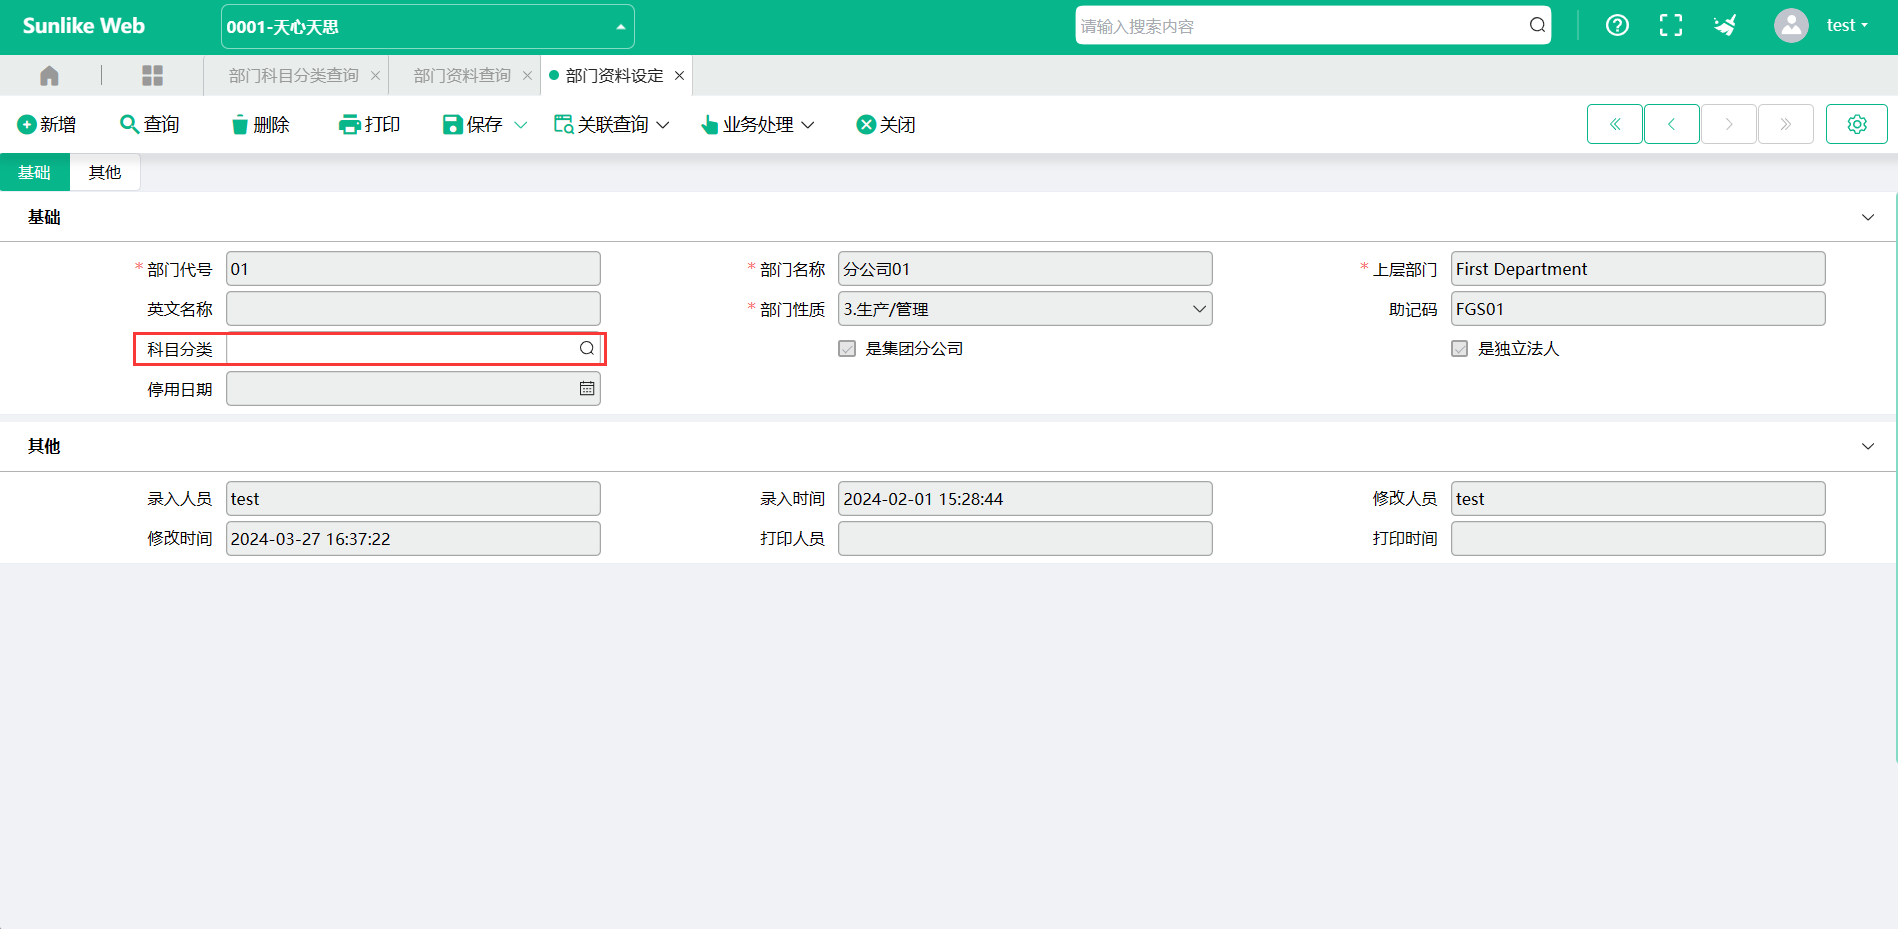The height and width of the screenshot is (929, 1898).
Task: Go to the previous record
Action: (1671, 124)
